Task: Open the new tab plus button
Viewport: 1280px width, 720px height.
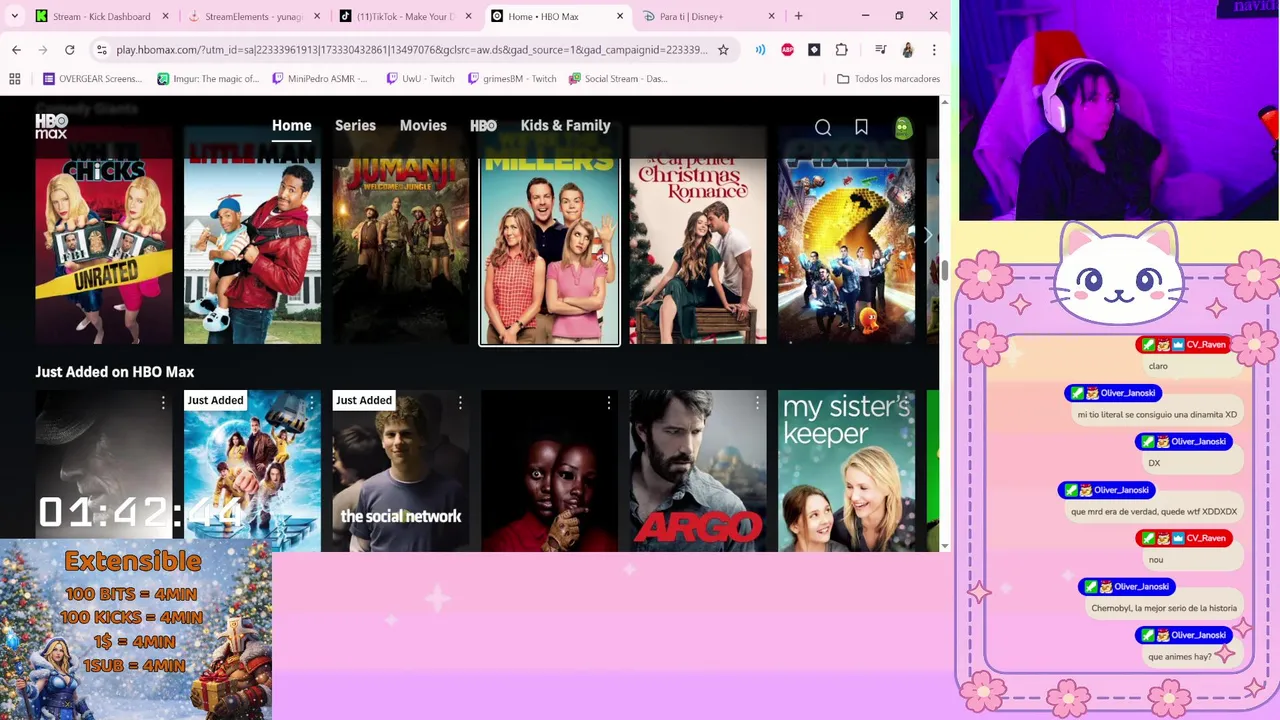Action: point(798,16)
